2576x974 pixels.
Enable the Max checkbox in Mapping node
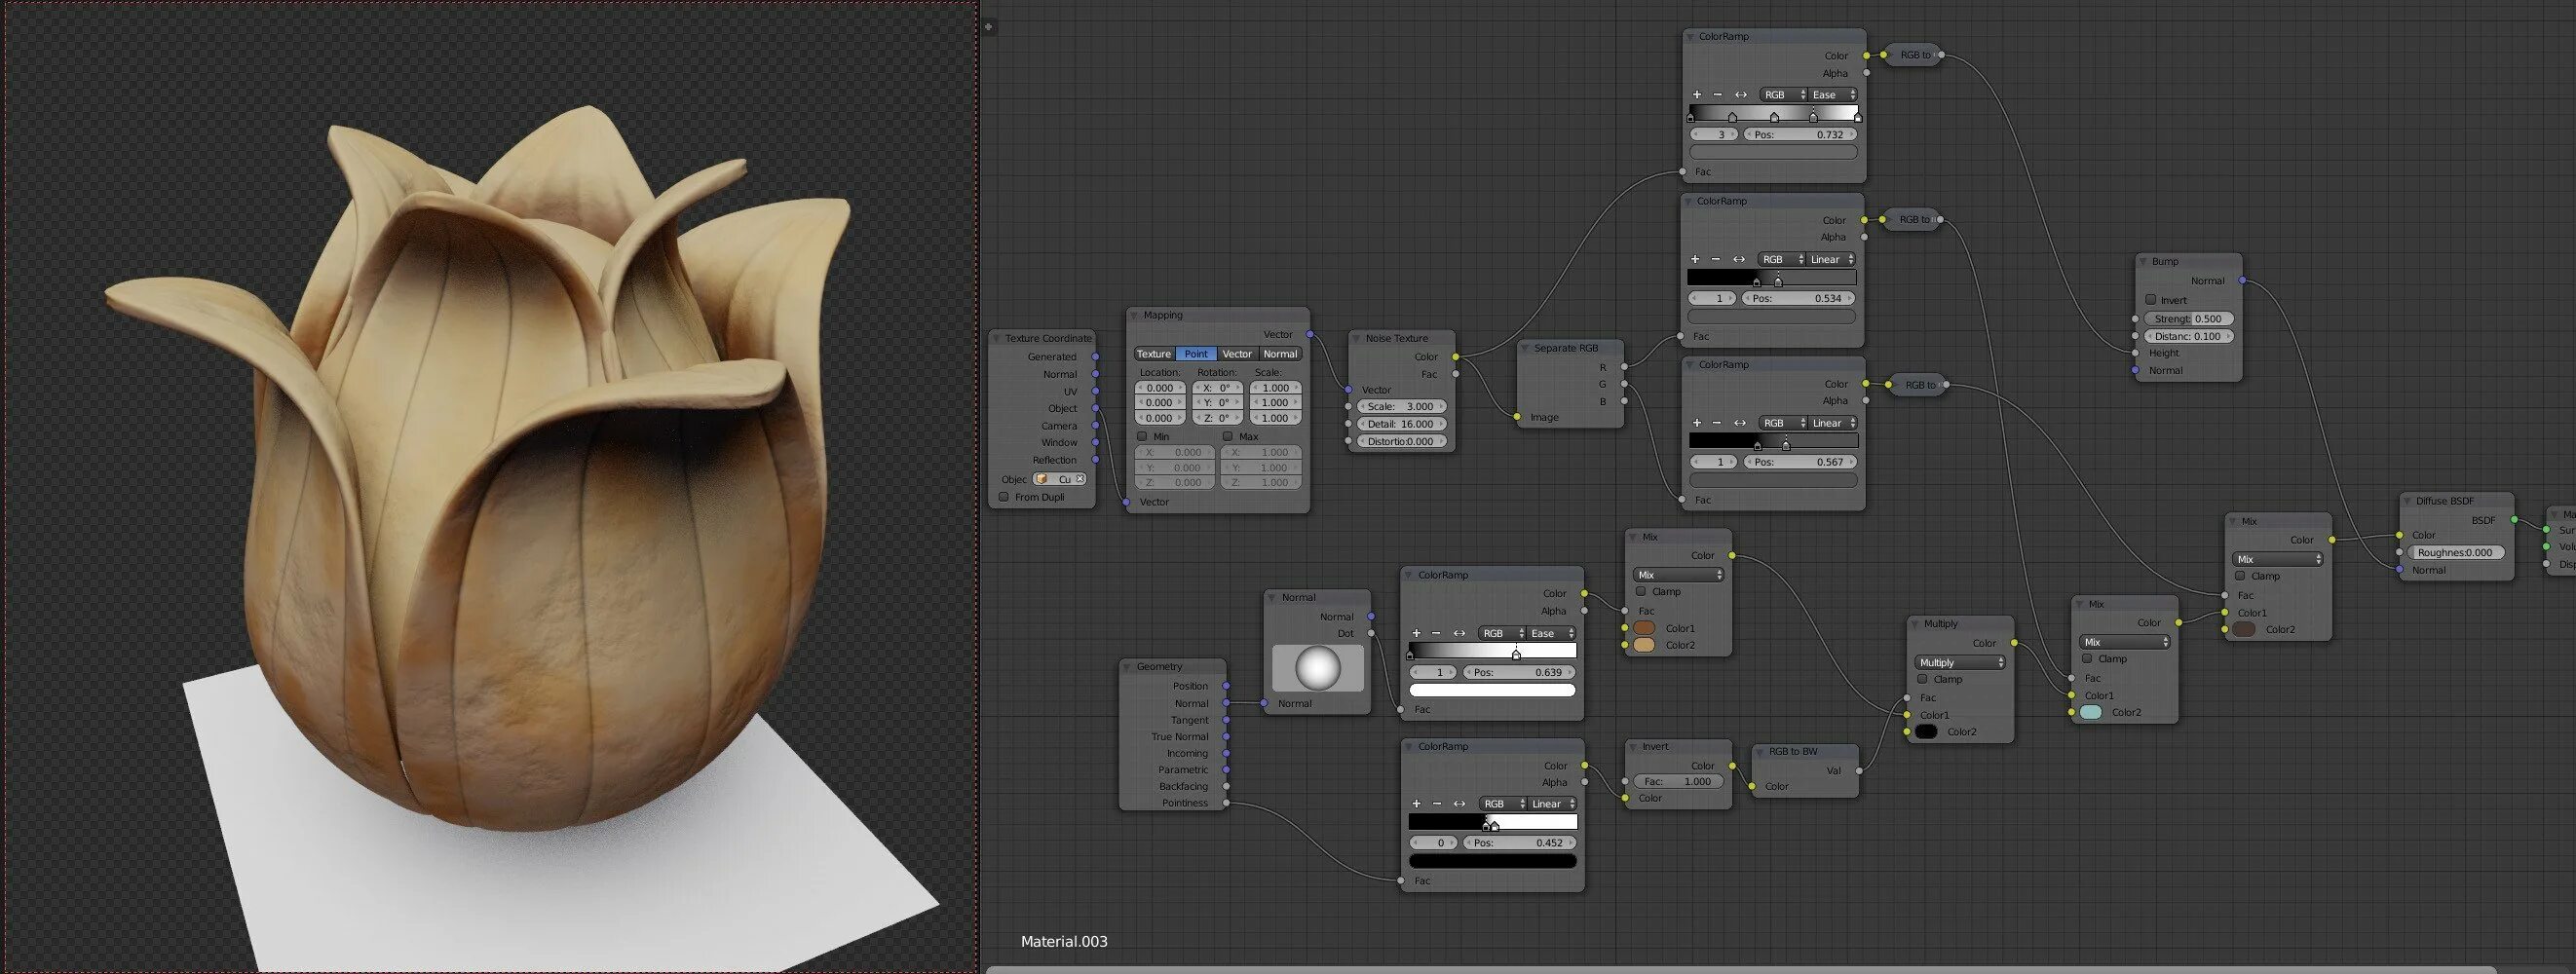point(1228,436)
